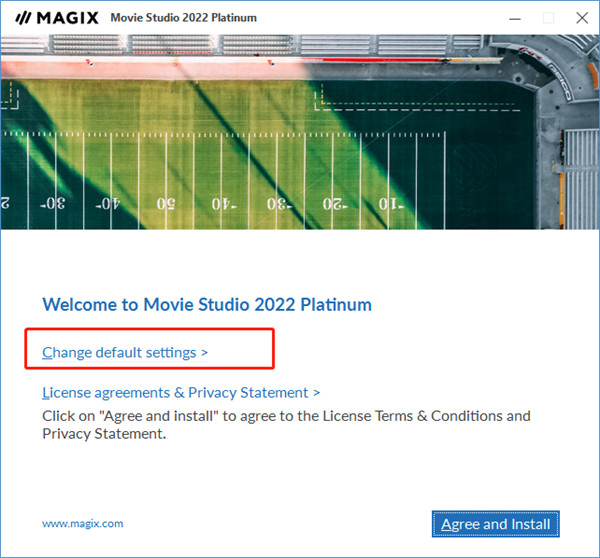Expand the arrow after Change default settings
Image resolution: width=600 pixels, height=558 pixels.
pos(204,353)
